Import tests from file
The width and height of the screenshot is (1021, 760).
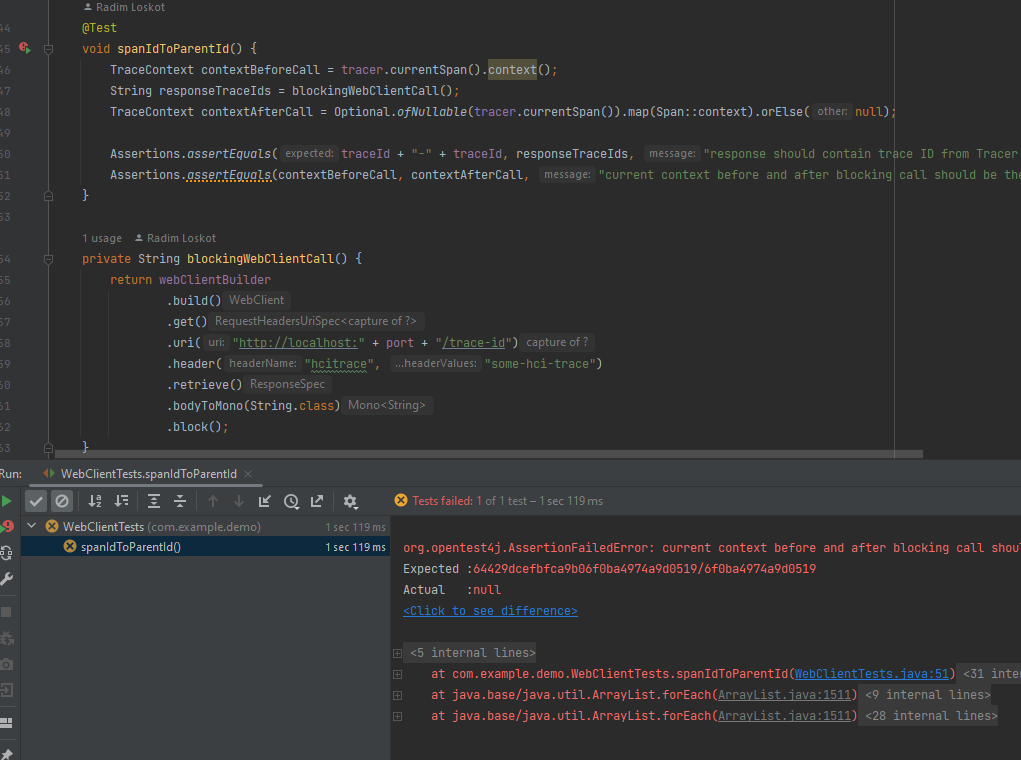point(265,501)
